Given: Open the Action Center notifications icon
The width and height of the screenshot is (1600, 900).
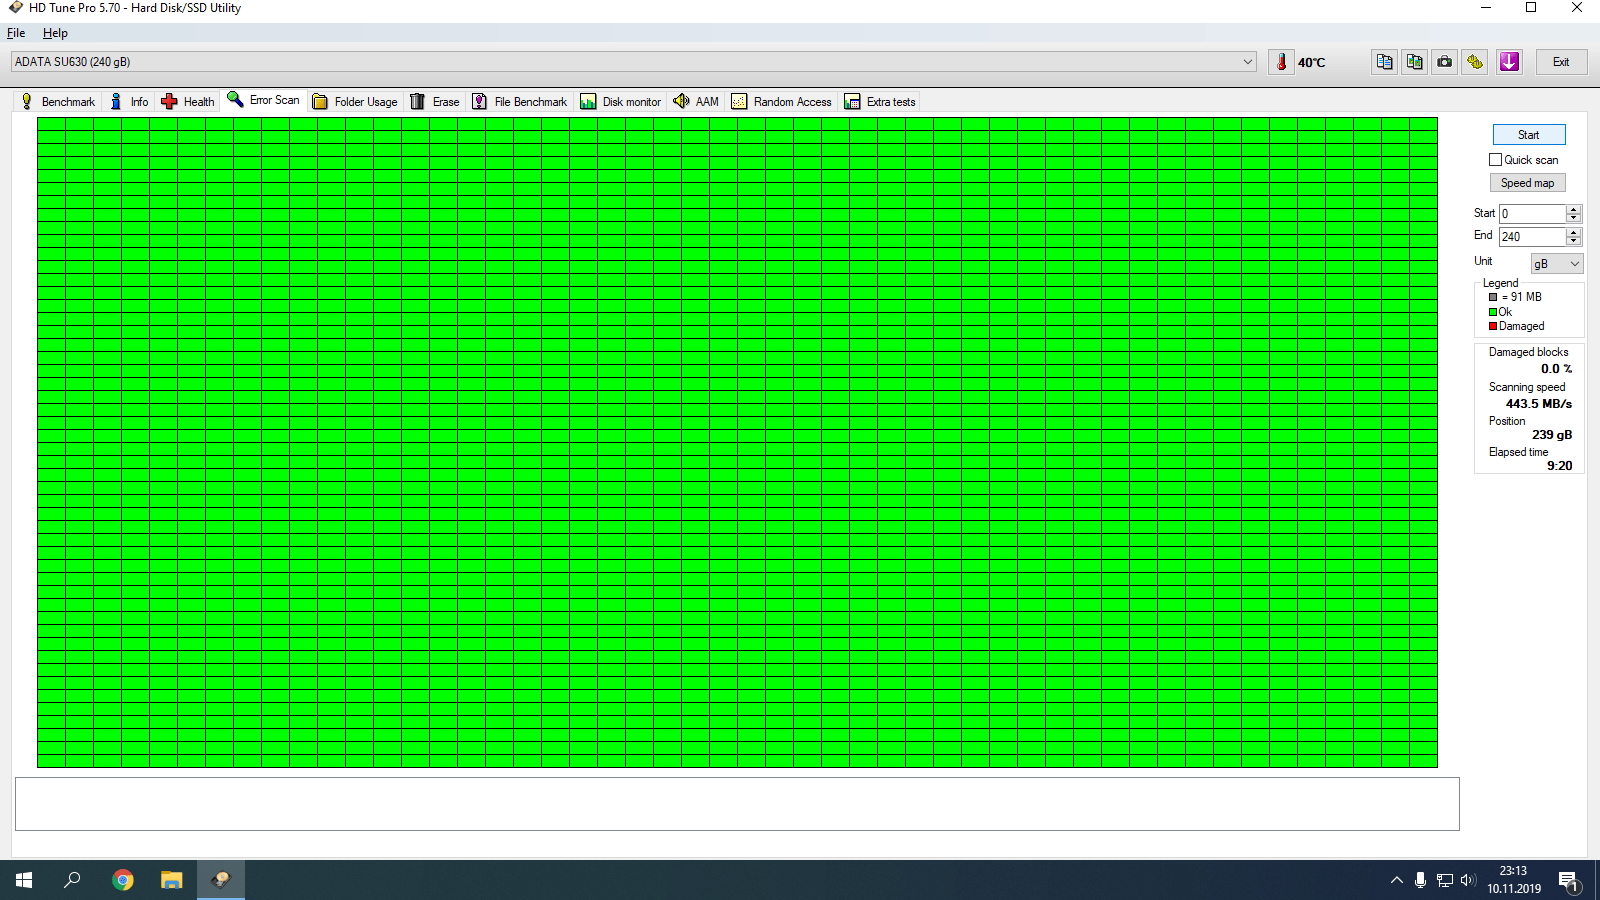Looking at the screenshot, I should (x=1568, y=881).
